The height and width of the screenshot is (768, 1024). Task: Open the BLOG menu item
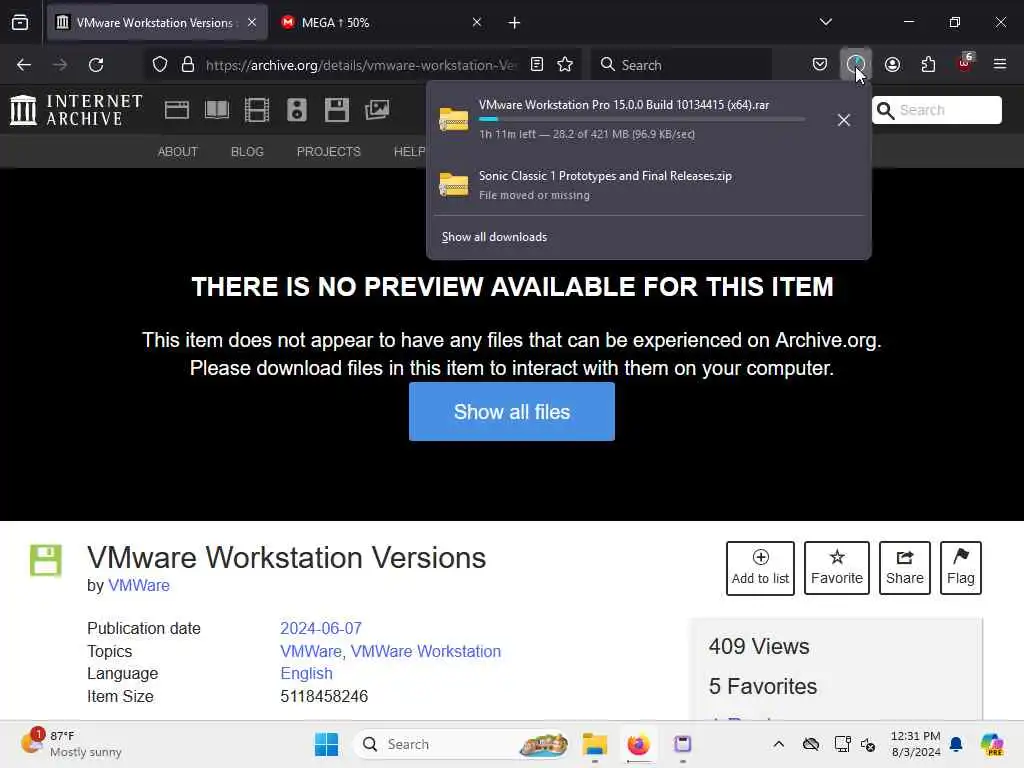pos(248,152)
